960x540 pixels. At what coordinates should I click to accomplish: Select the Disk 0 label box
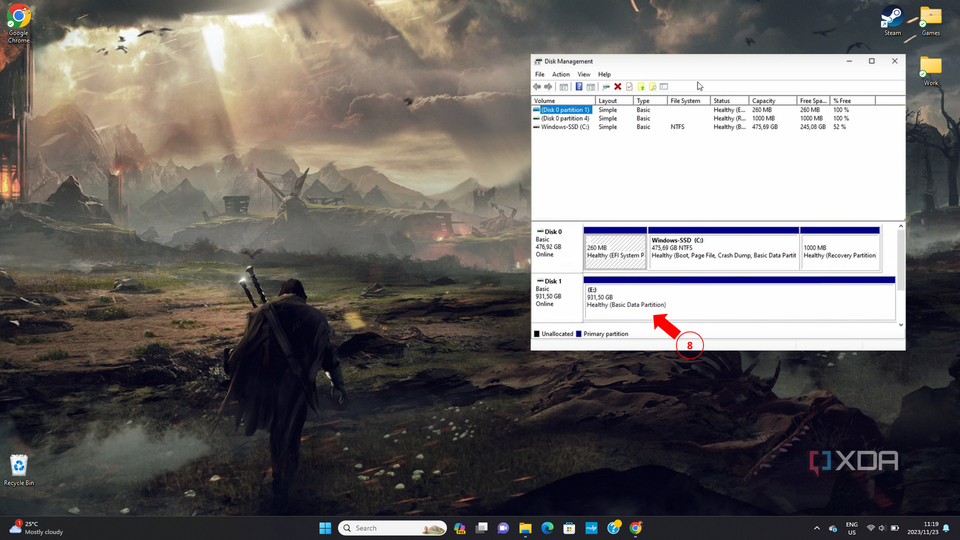(x=557, y=248)
